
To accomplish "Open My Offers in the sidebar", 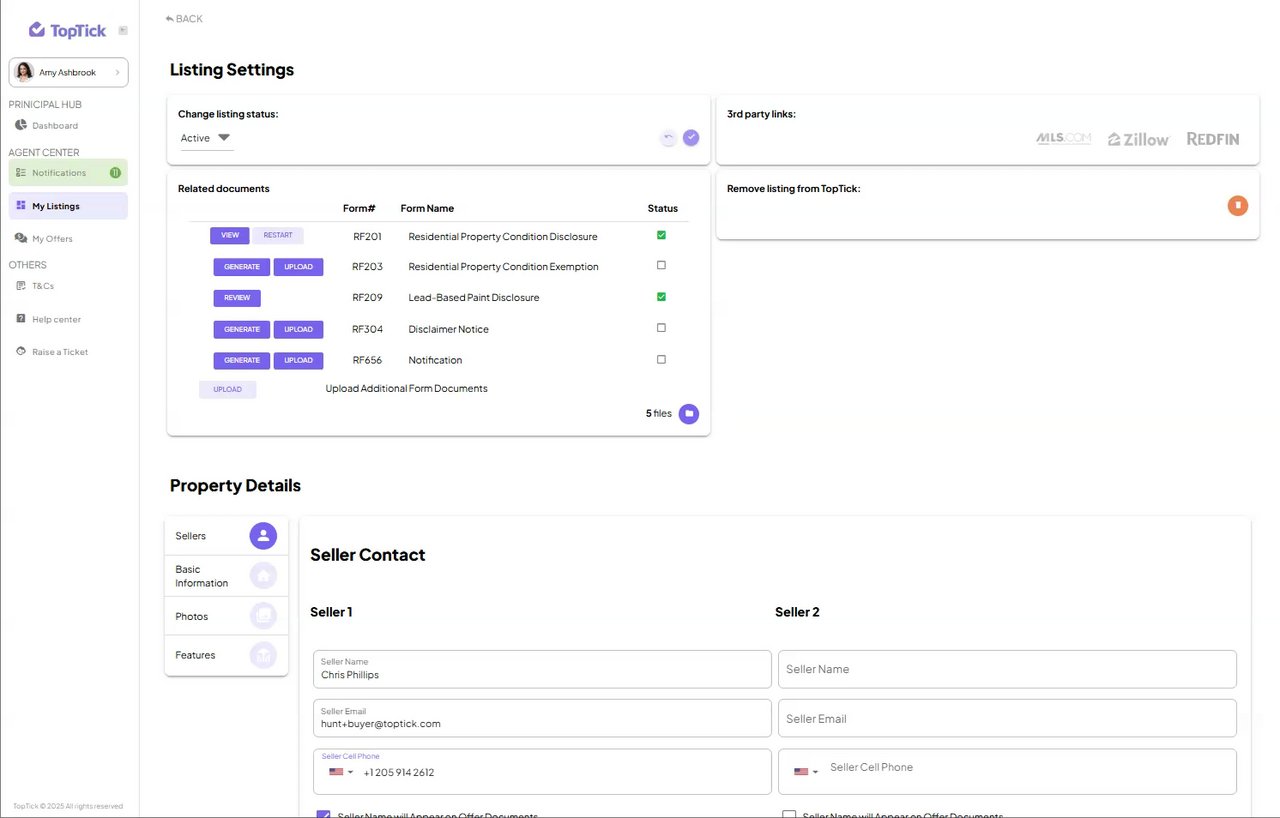I will [52, 239].
